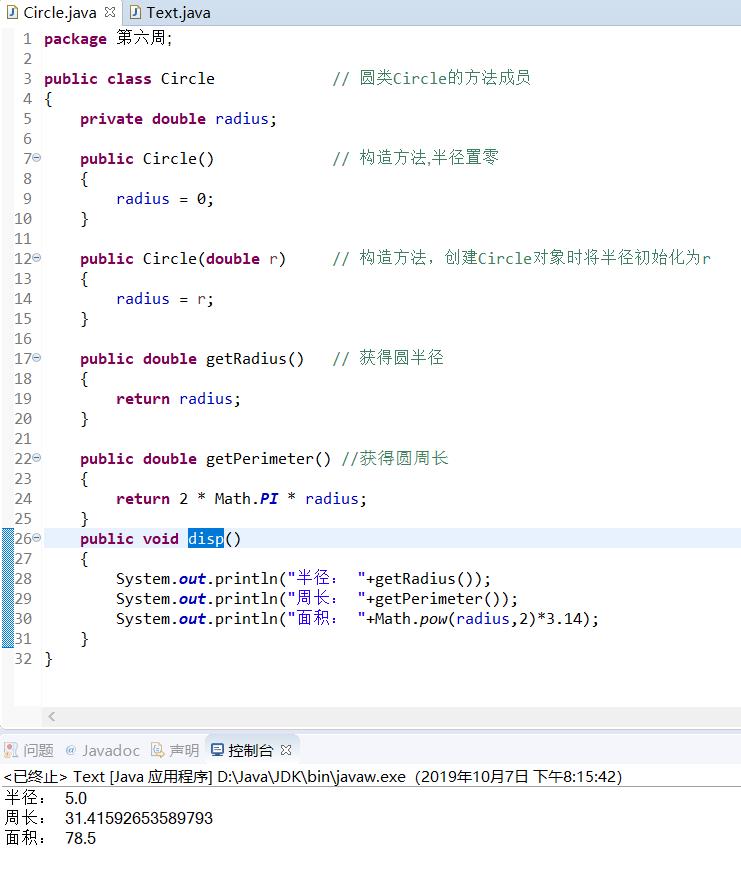
Task: Click the comment 构造方法,半径置零
Action: [x=416, y=158]
